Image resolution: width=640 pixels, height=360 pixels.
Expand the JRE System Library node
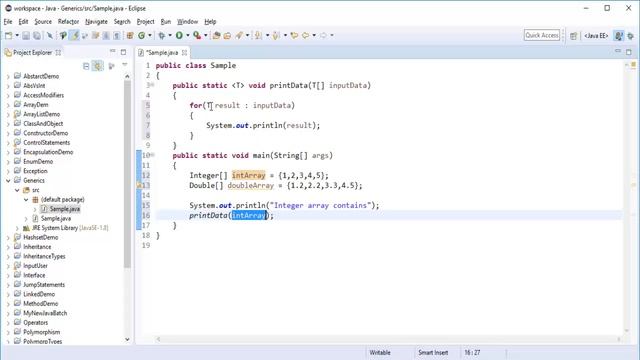click(x=17, y=228)
